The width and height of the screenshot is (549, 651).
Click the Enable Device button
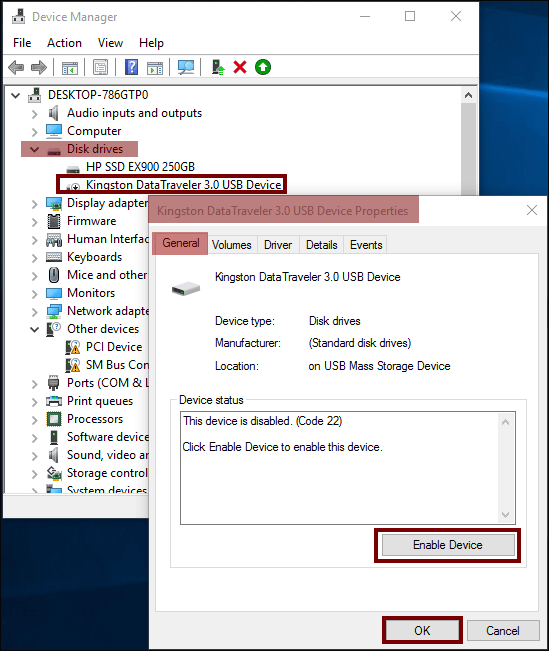[x=448, y=545]
